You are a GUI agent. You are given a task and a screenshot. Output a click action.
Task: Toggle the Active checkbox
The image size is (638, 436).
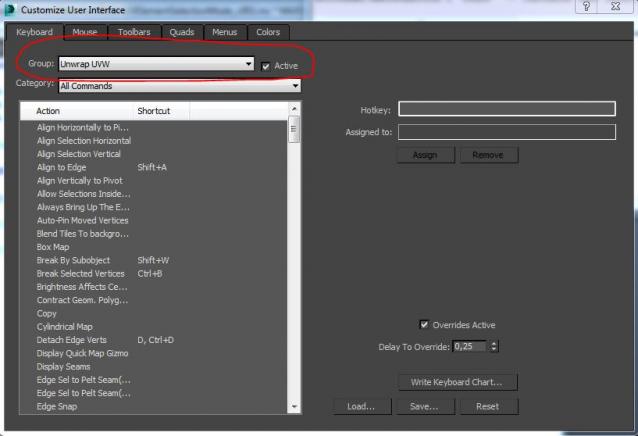click(x=265, y=66)
